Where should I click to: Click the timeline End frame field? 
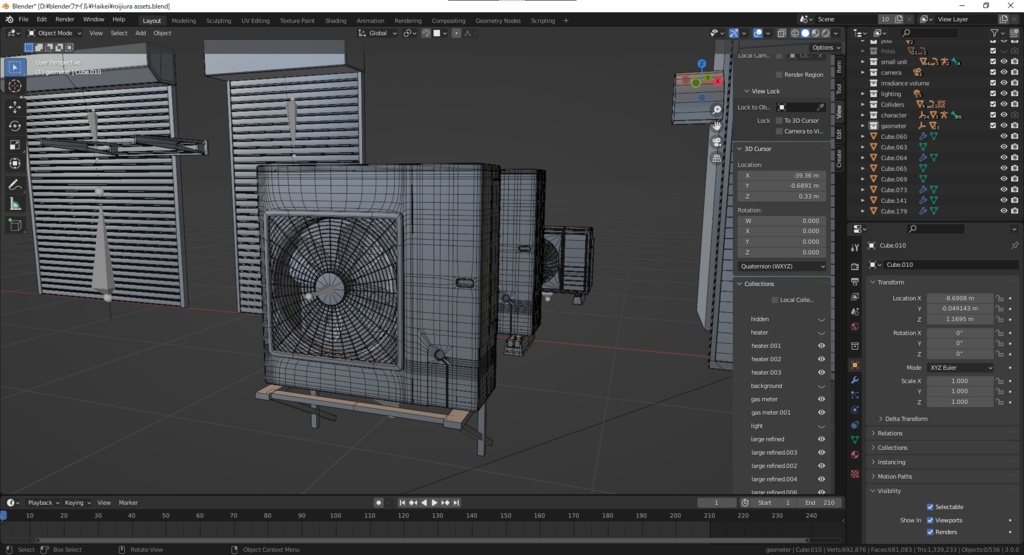coord(820,503)
